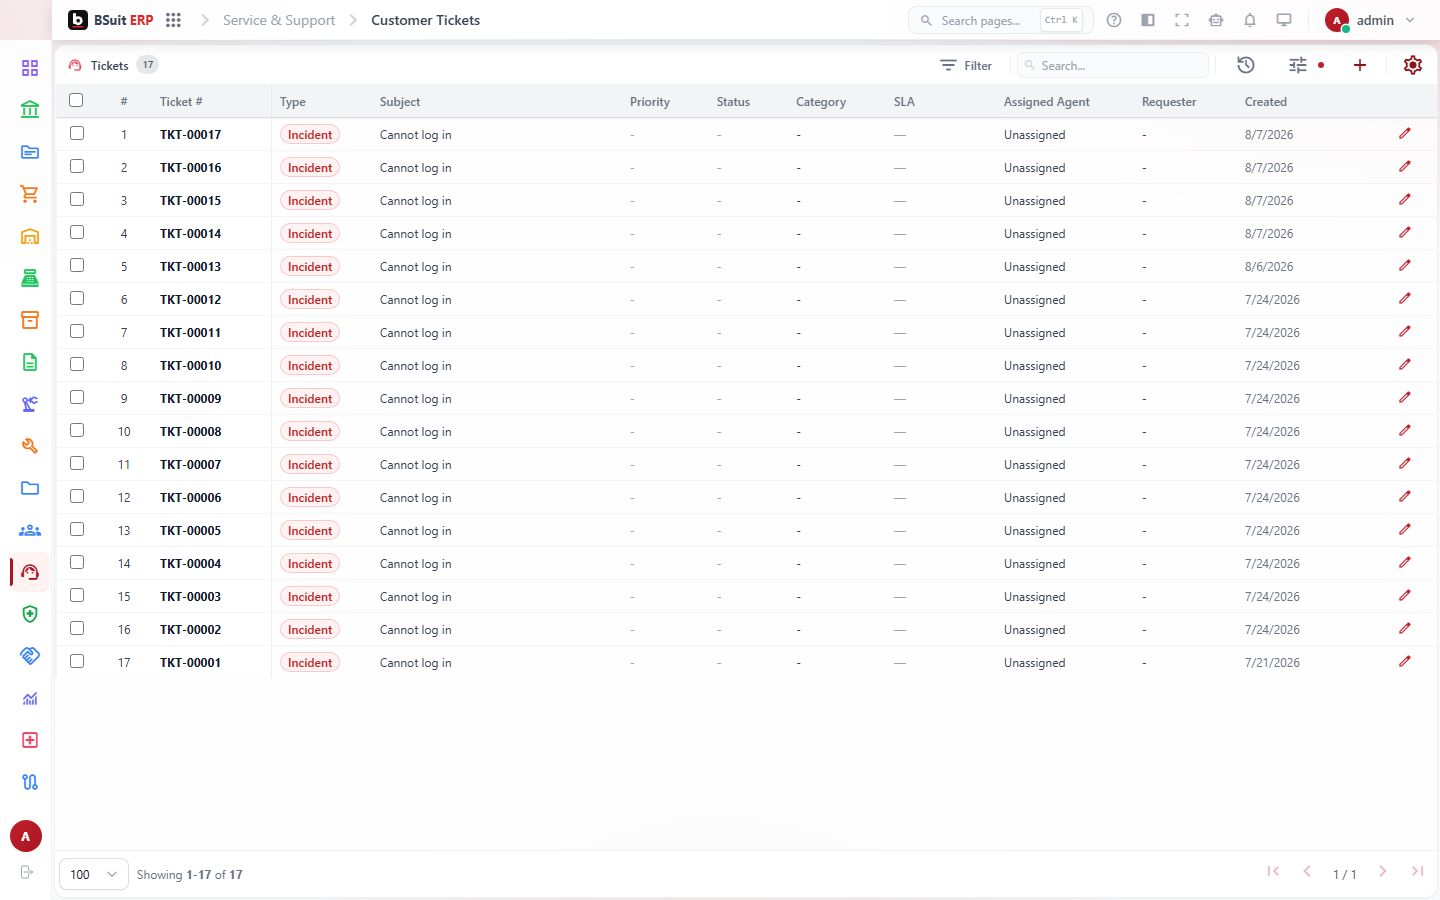Click the help question mark icon
1440x900 pixels.
click(x=1114, y=20)
